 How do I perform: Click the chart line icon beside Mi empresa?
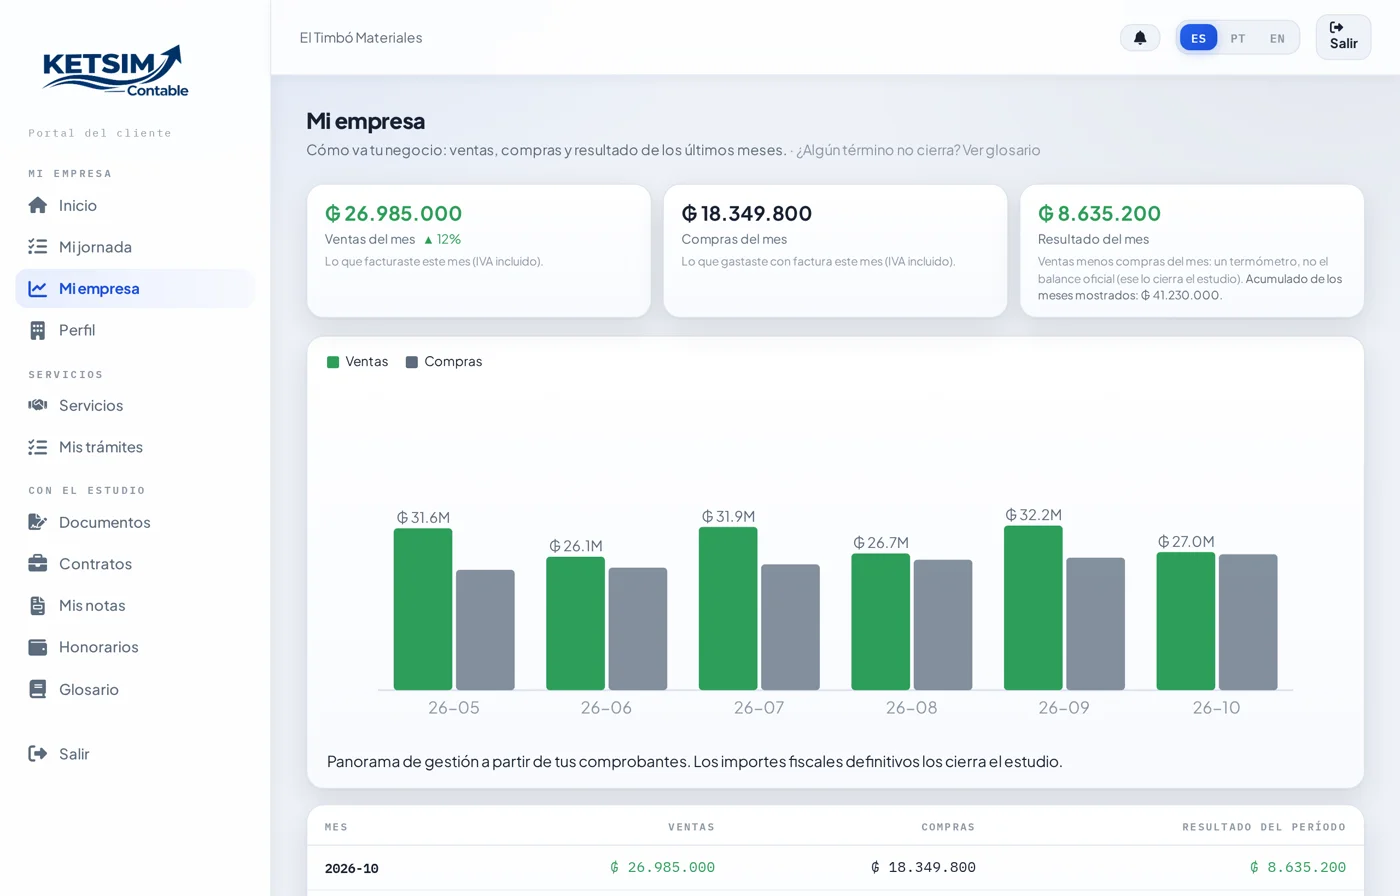(38, 289)
